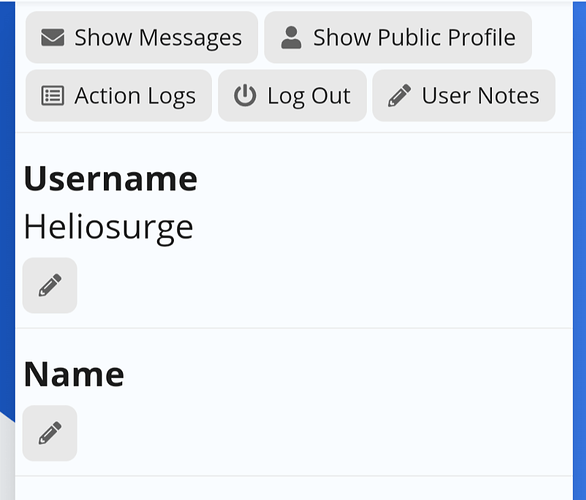
Task: Edit the Username with its pencil button
Action: (x=50, y=285)
